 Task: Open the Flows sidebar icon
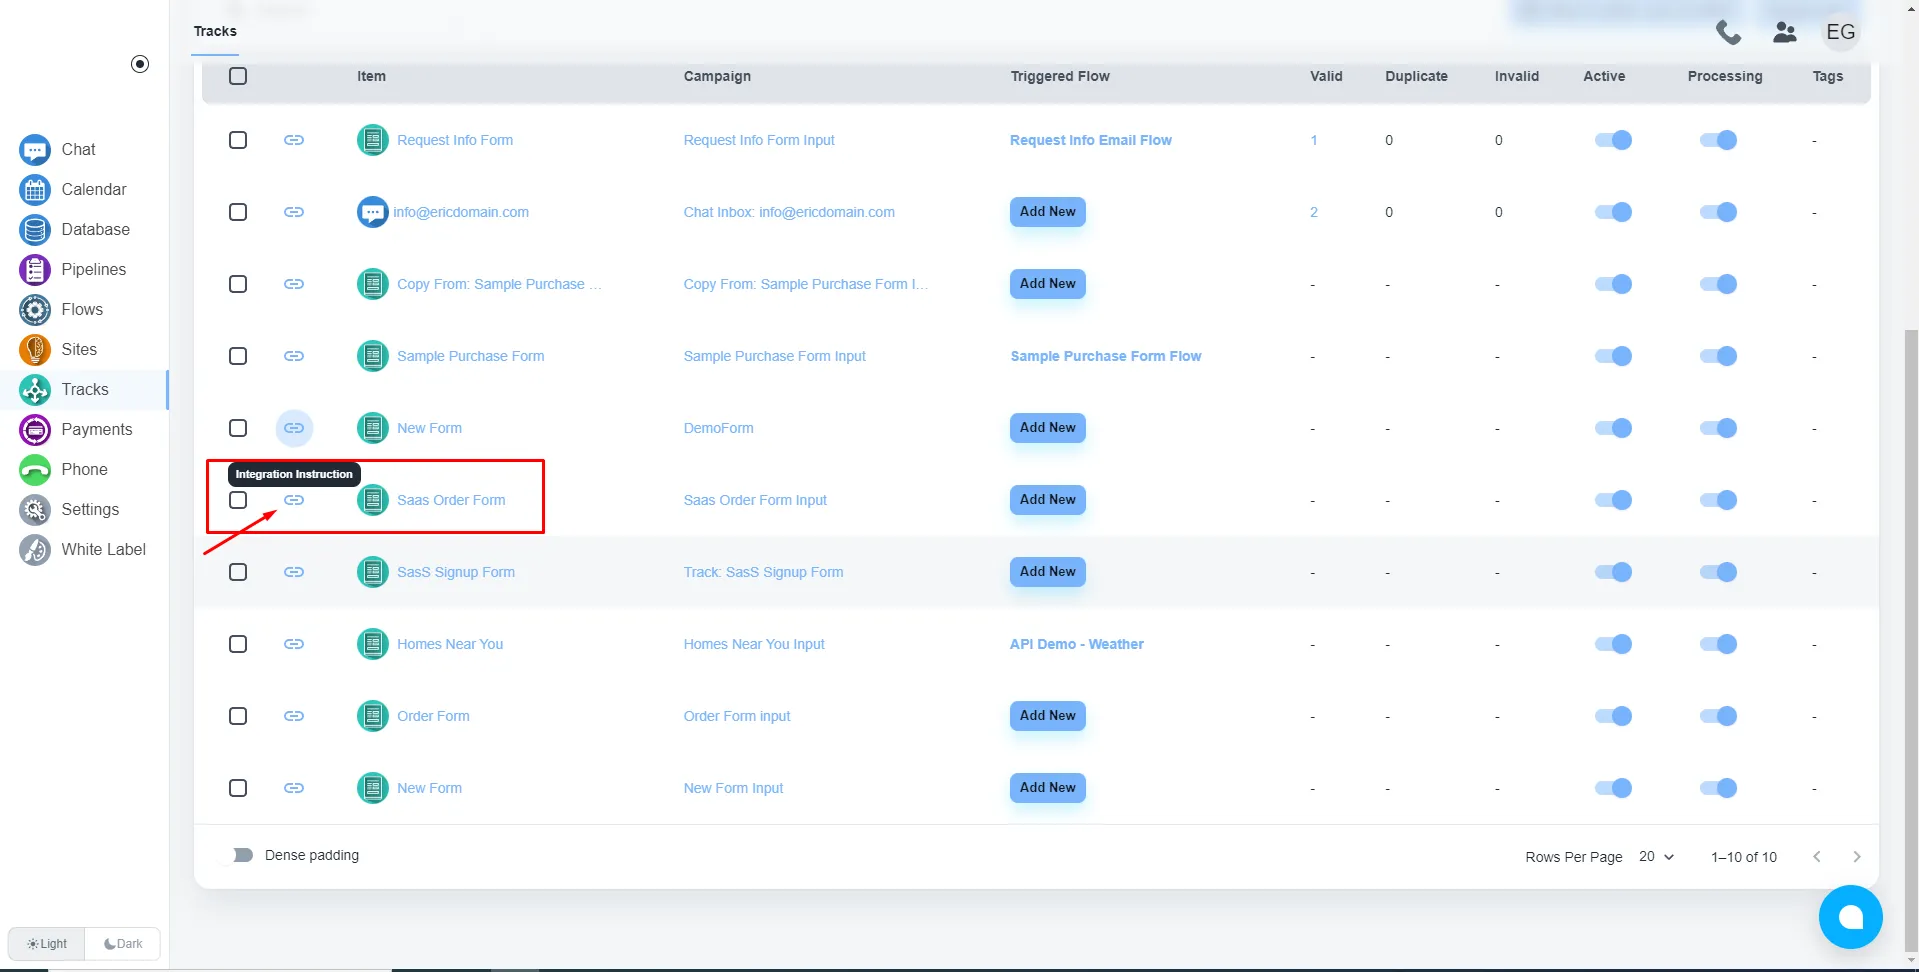35,310
